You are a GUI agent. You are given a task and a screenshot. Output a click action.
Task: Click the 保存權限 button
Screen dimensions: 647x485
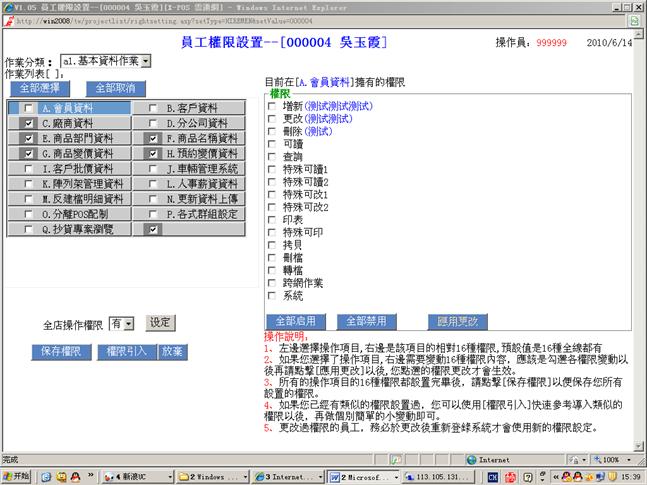pyautogui.click(x=61, y=351)
